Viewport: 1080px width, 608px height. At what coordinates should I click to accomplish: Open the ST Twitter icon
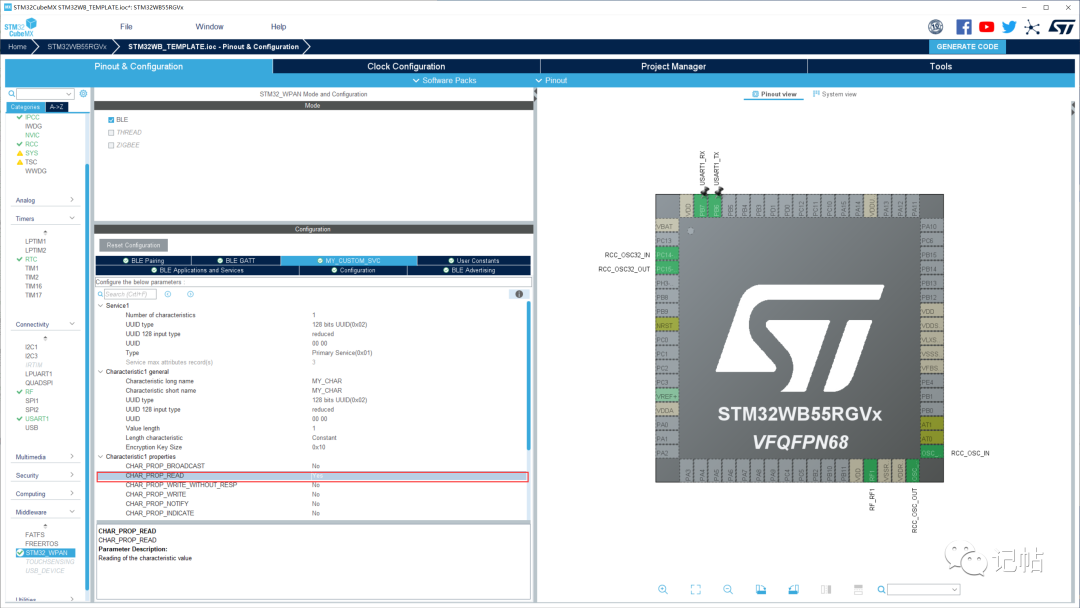(1009, 27)
